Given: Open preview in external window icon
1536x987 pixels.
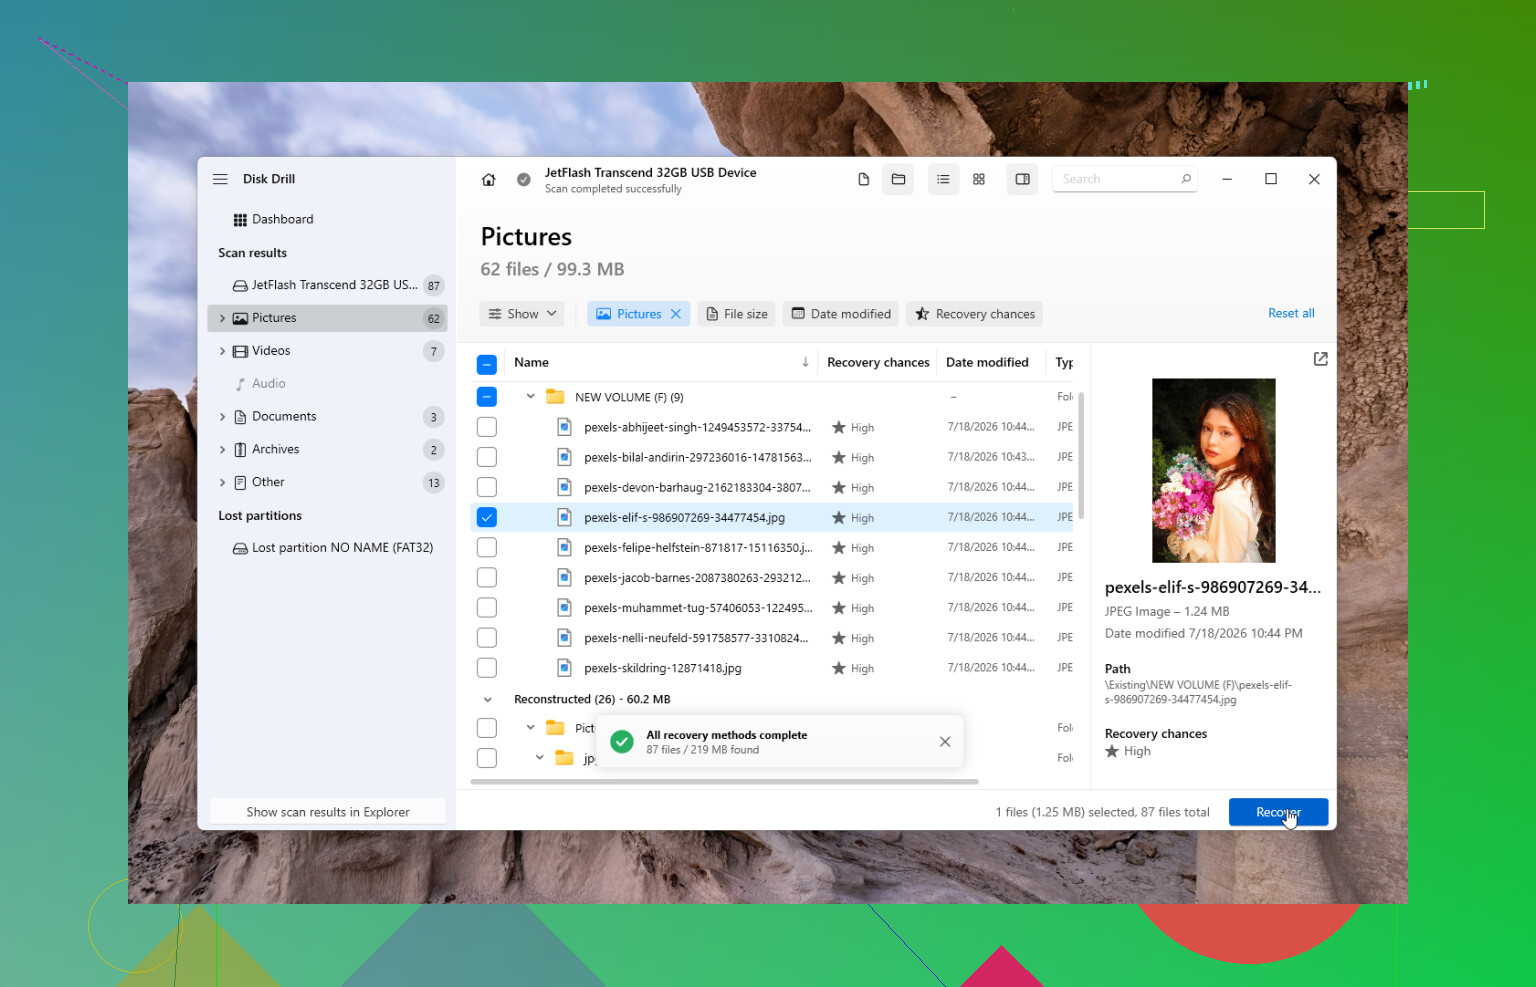Looking at the screenshot, I should click(1320, 359).
